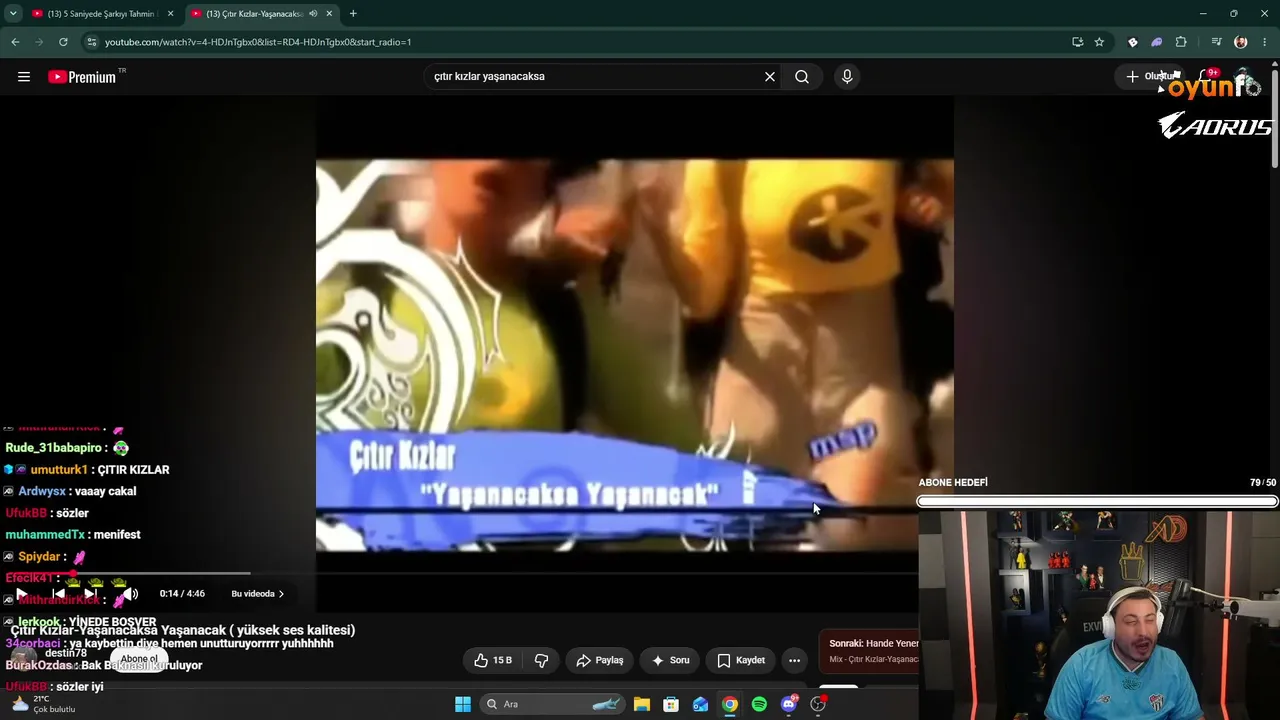Open the install/cast icon in address bar

pos(1077,42)
